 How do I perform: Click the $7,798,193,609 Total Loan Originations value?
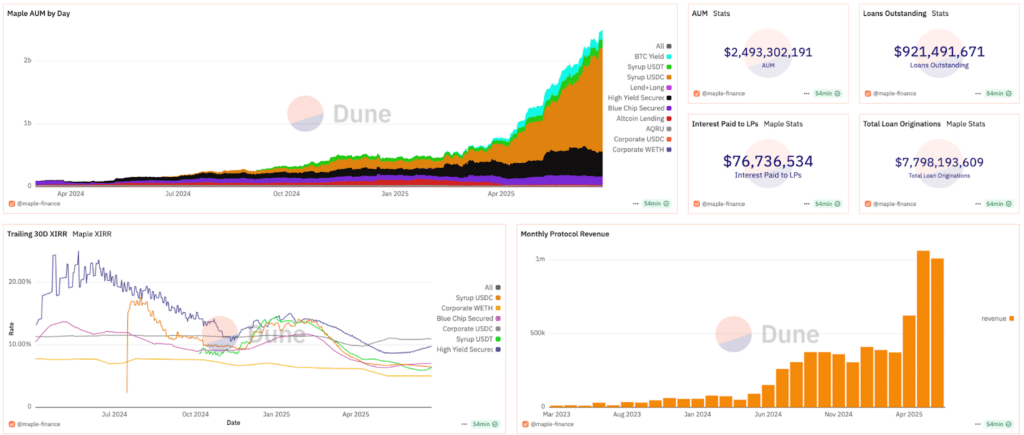(938, 162)
